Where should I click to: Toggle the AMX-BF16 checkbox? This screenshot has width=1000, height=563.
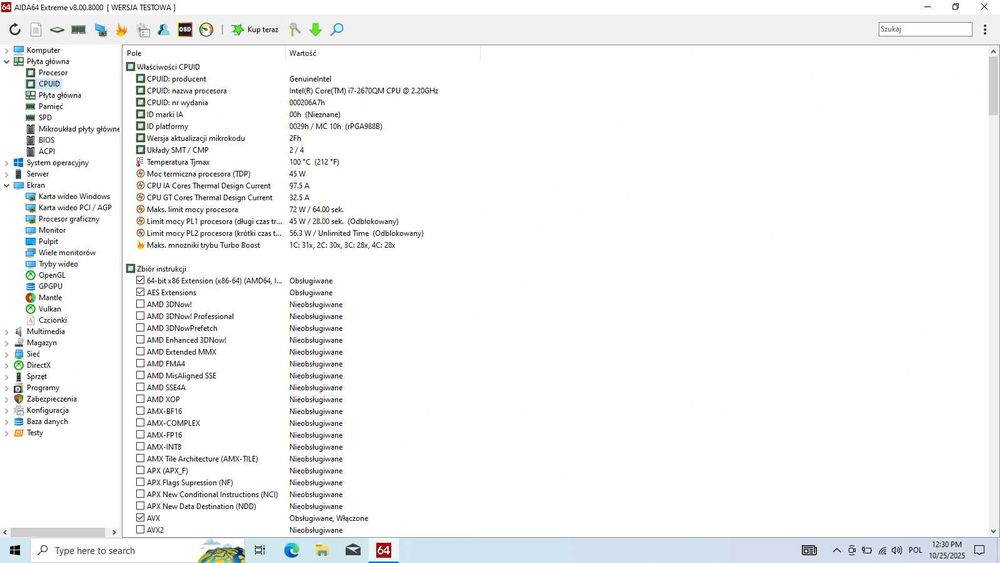pyautogui.click(x=140, y=411)
